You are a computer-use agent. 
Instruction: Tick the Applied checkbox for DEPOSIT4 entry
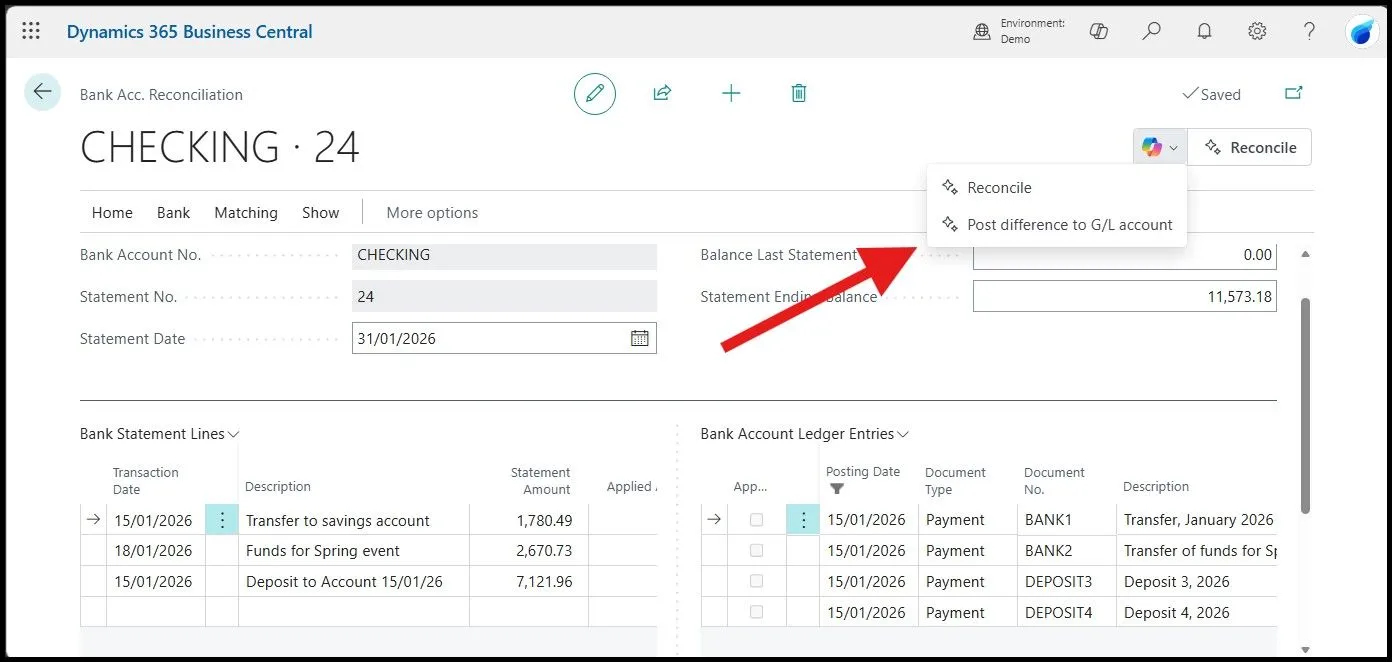[x=756, y=612]
